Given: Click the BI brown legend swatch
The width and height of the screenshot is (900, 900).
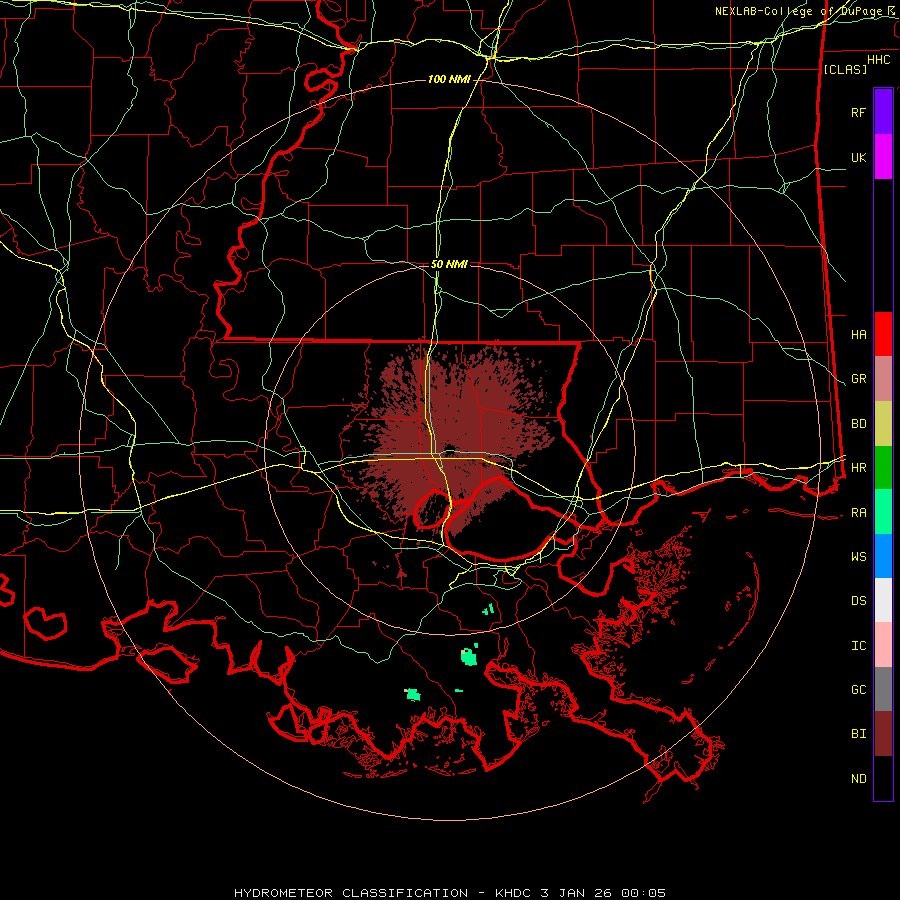Looking at the screenshot, I should pyautogui.click(x=883, y=734).
